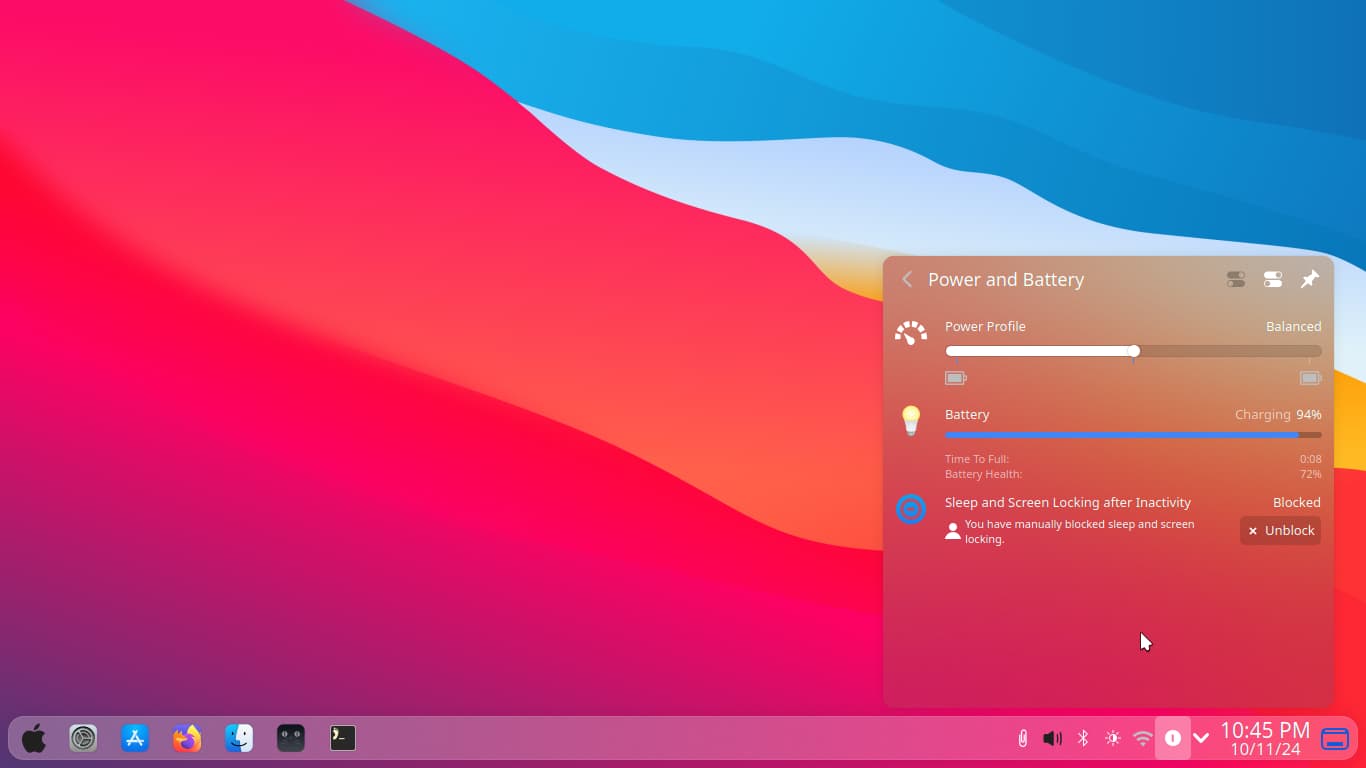
Task: Click the battery charge progress bar
Action: click(x=1133, y=435)
